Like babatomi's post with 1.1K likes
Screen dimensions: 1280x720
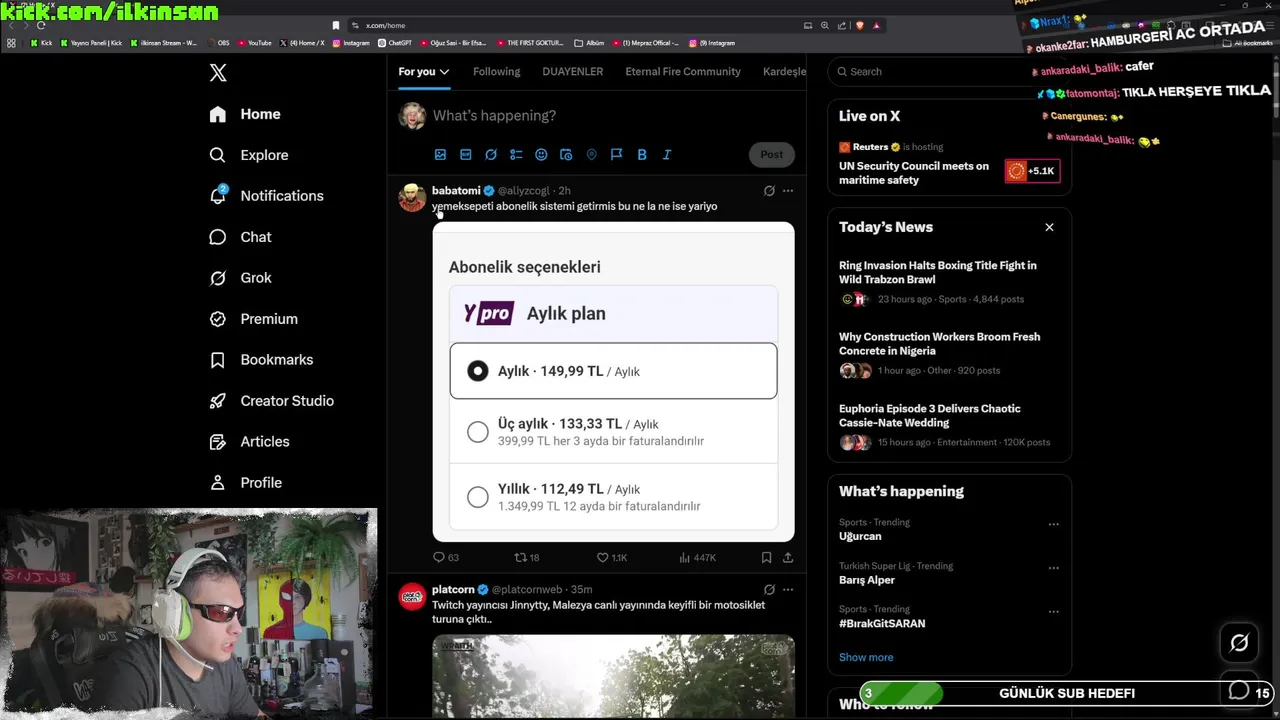(x=611, y=557)
